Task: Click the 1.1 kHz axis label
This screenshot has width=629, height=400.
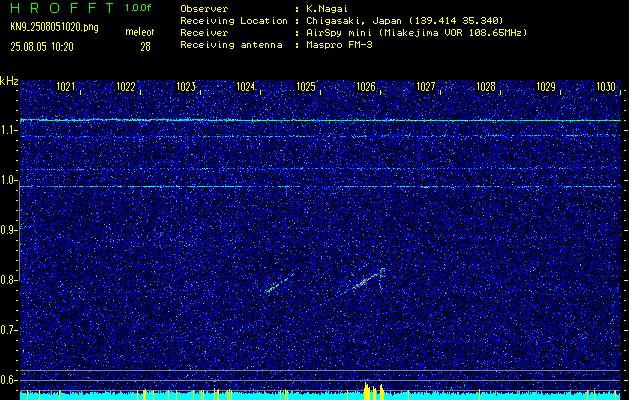Action: [x=7, y=130]
